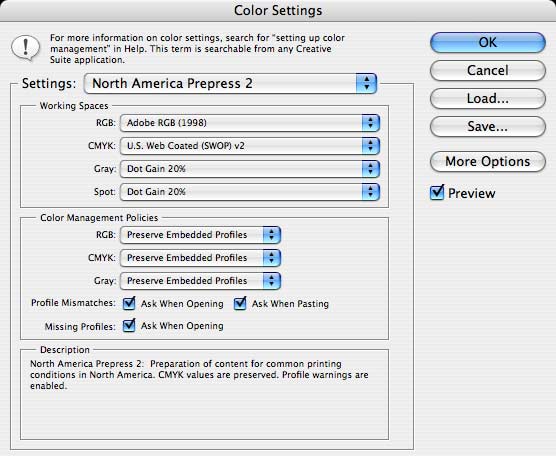Toggle Ask When Pasting checkbox

click(240, 304)
